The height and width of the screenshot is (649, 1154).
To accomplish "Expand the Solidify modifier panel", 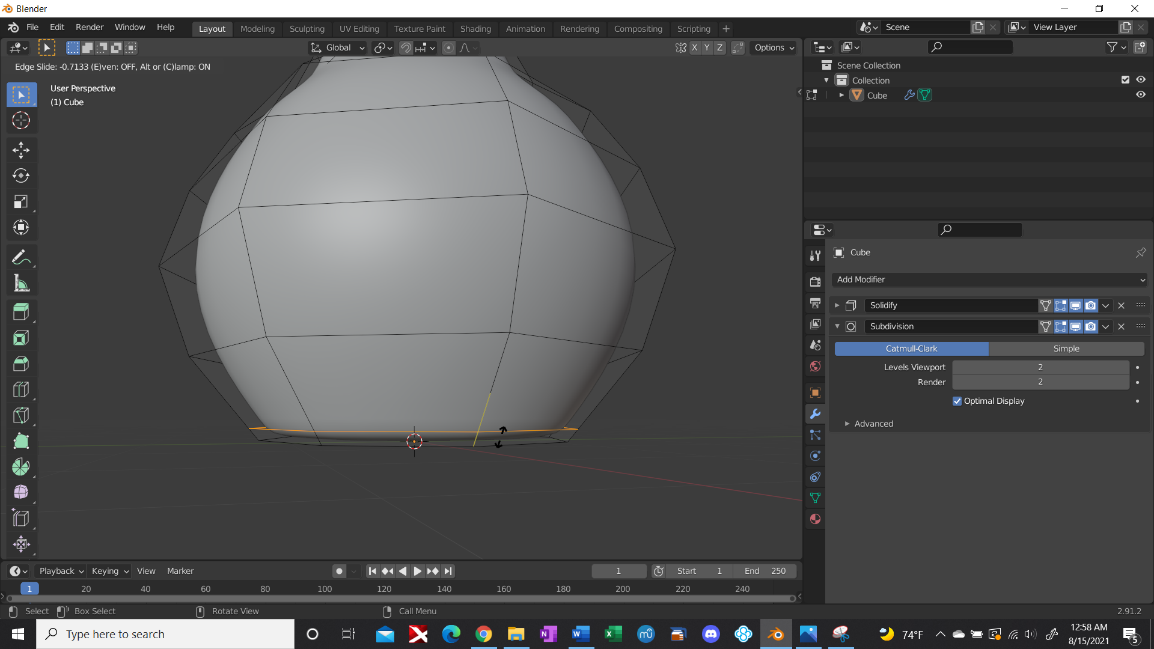I will (837, 305).
